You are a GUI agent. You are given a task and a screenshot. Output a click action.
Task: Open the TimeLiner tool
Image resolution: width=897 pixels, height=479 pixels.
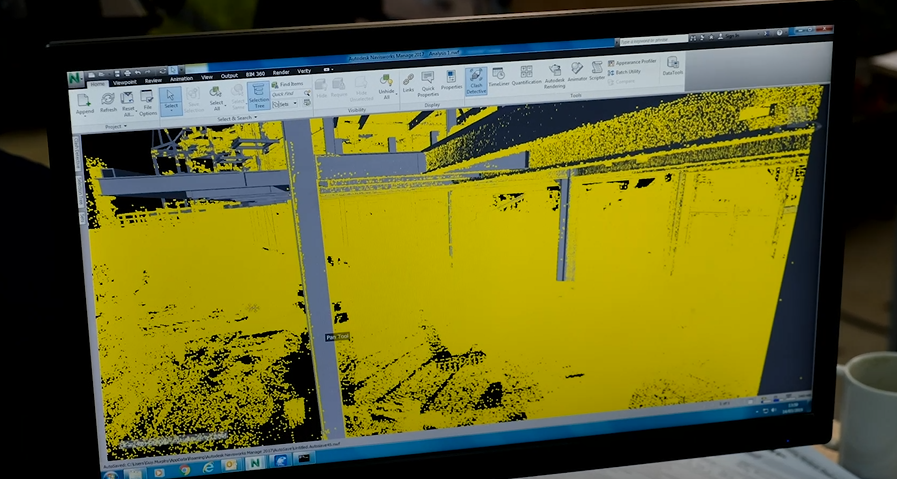point(498,76)
